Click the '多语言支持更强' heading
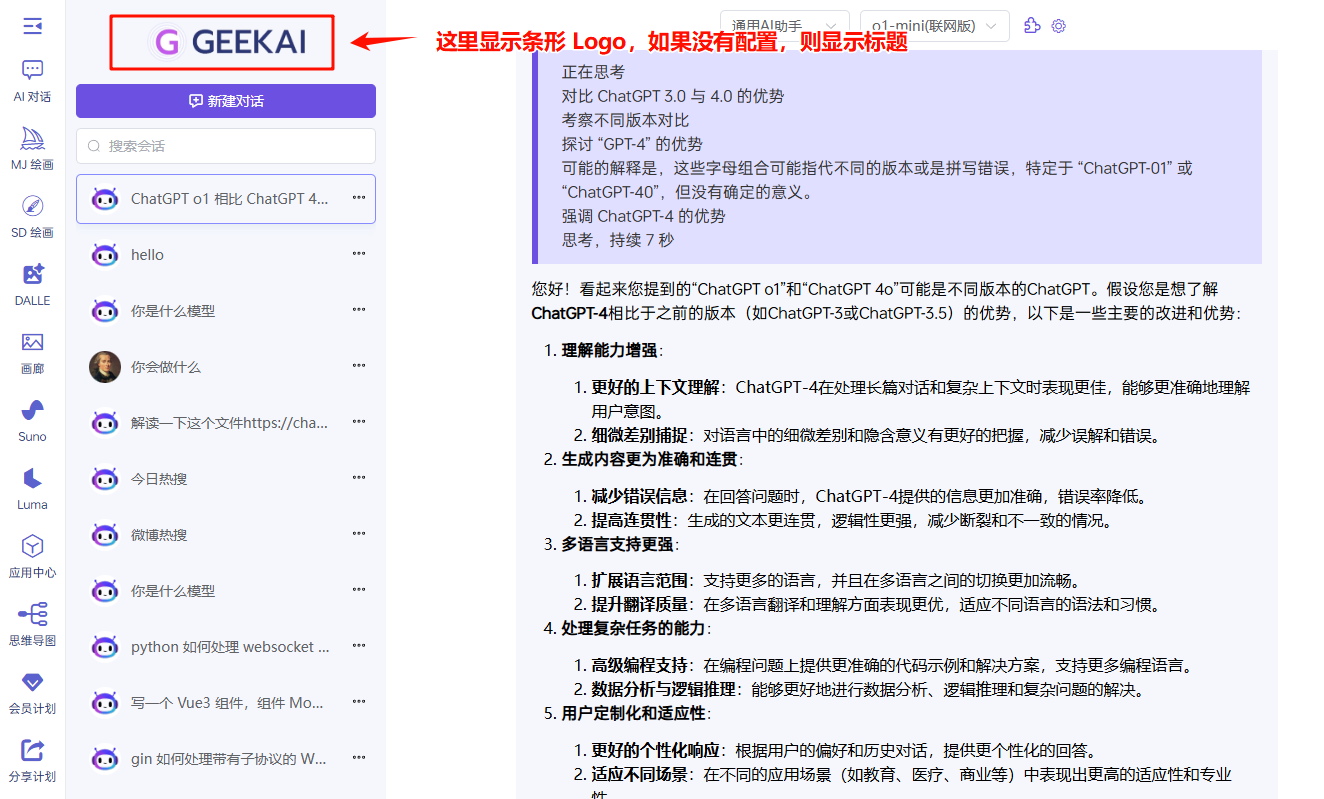 618,544
